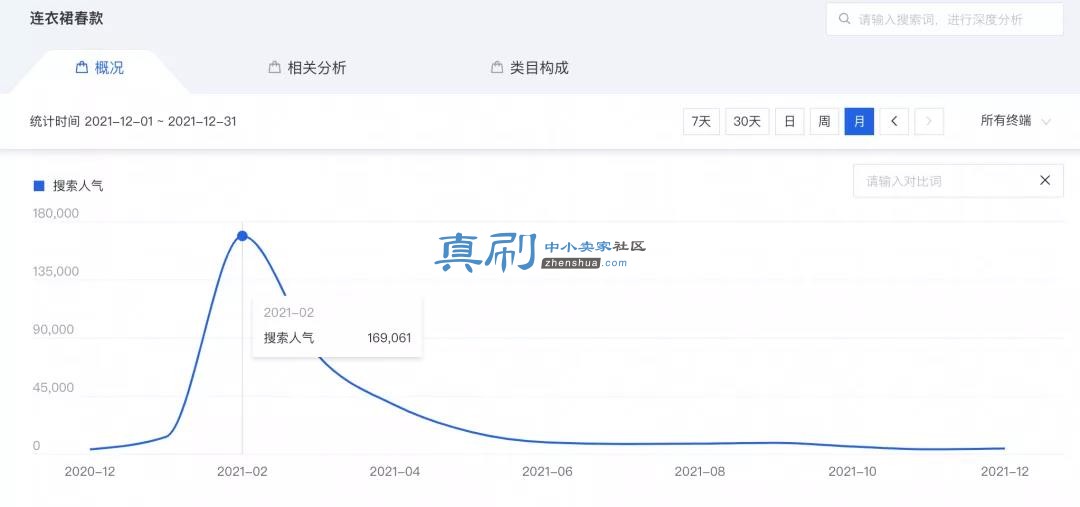Screen dimensions: 1080x507
Task: Click the 169,061 value in tooltip
Action: (389, 338)
